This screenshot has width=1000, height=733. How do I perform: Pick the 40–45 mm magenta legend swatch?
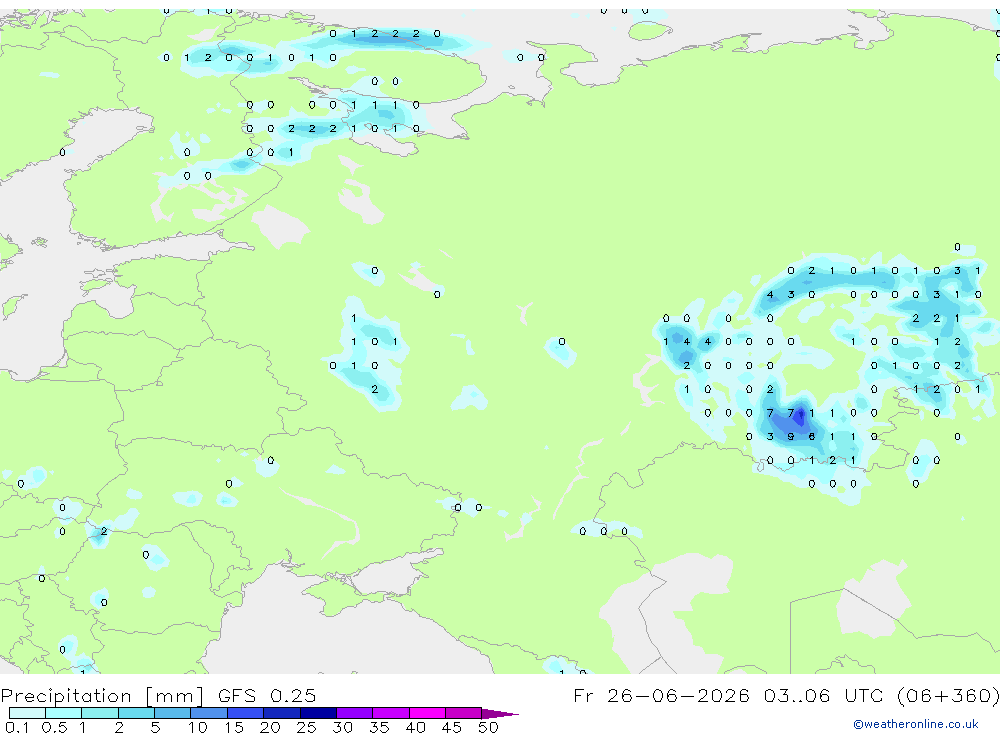[427, 713]
